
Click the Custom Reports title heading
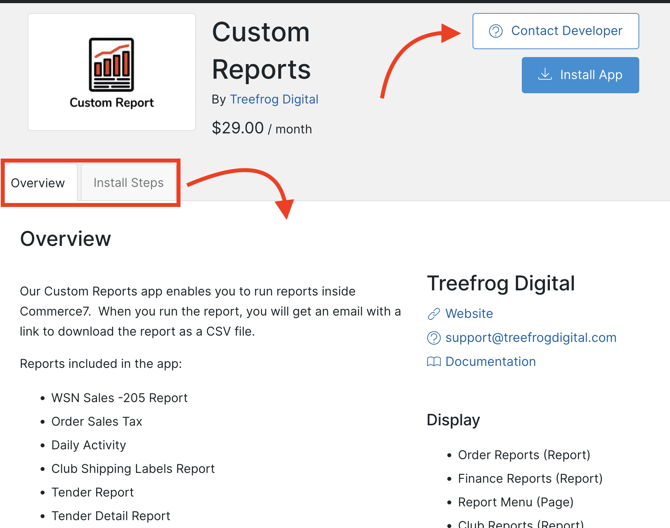point(261,50)
